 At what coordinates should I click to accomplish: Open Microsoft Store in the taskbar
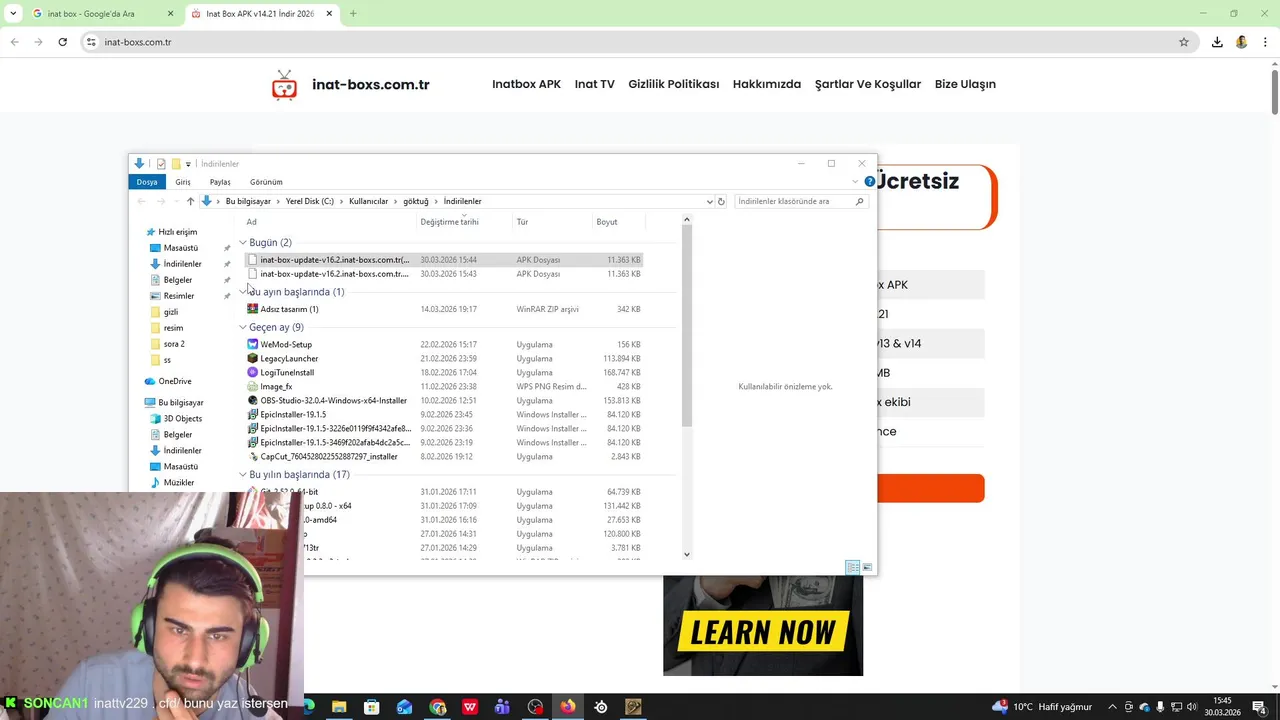tap(372, 707)
